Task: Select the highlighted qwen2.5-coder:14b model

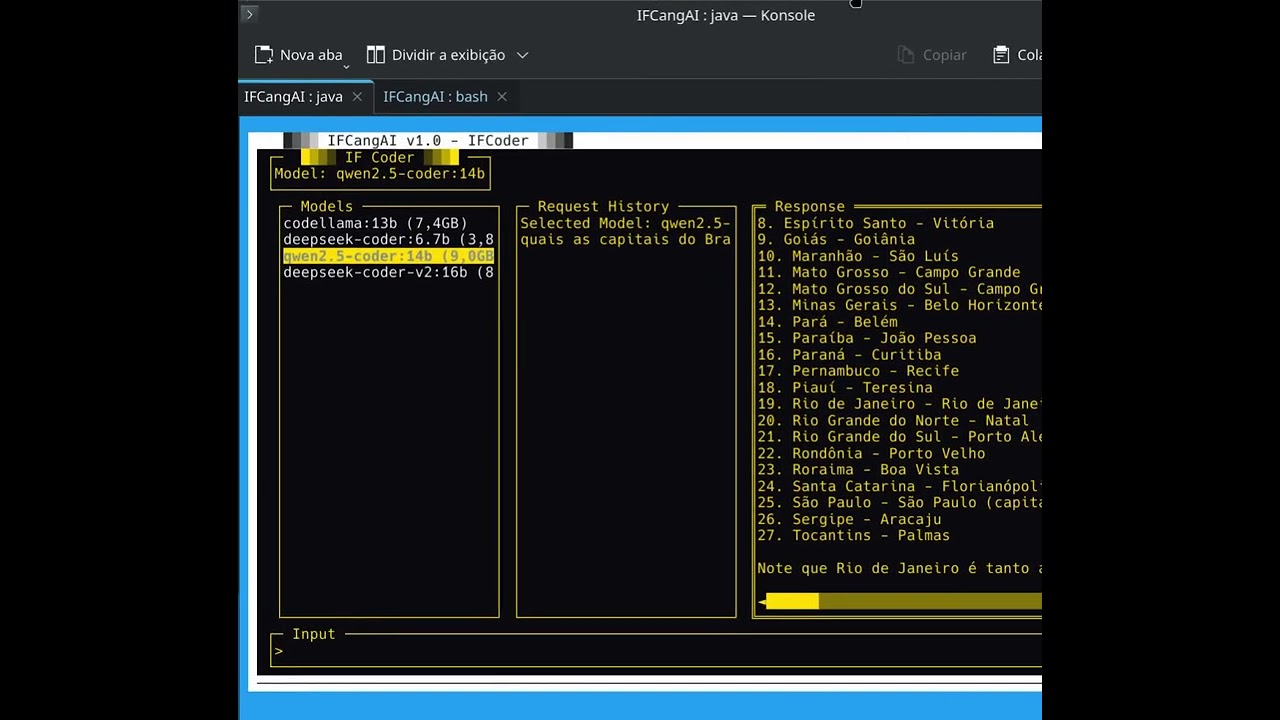Action: [389, 256]
